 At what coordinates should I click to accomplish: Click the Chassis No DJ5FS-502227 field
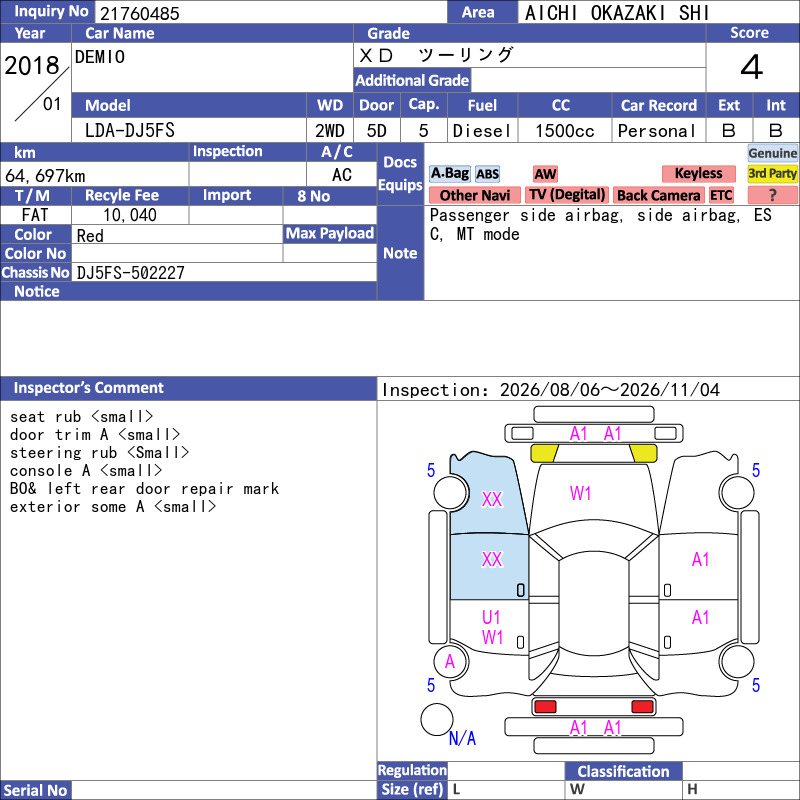224,272
